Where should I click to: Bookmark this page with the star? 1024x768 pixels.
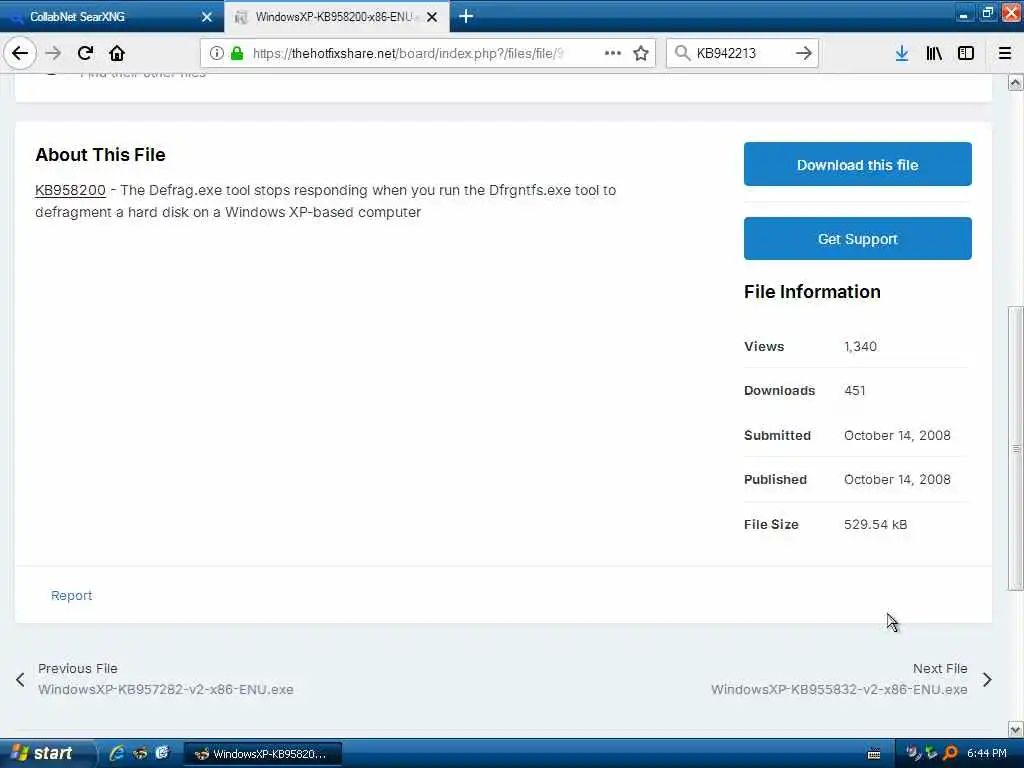tap(641, 53)
